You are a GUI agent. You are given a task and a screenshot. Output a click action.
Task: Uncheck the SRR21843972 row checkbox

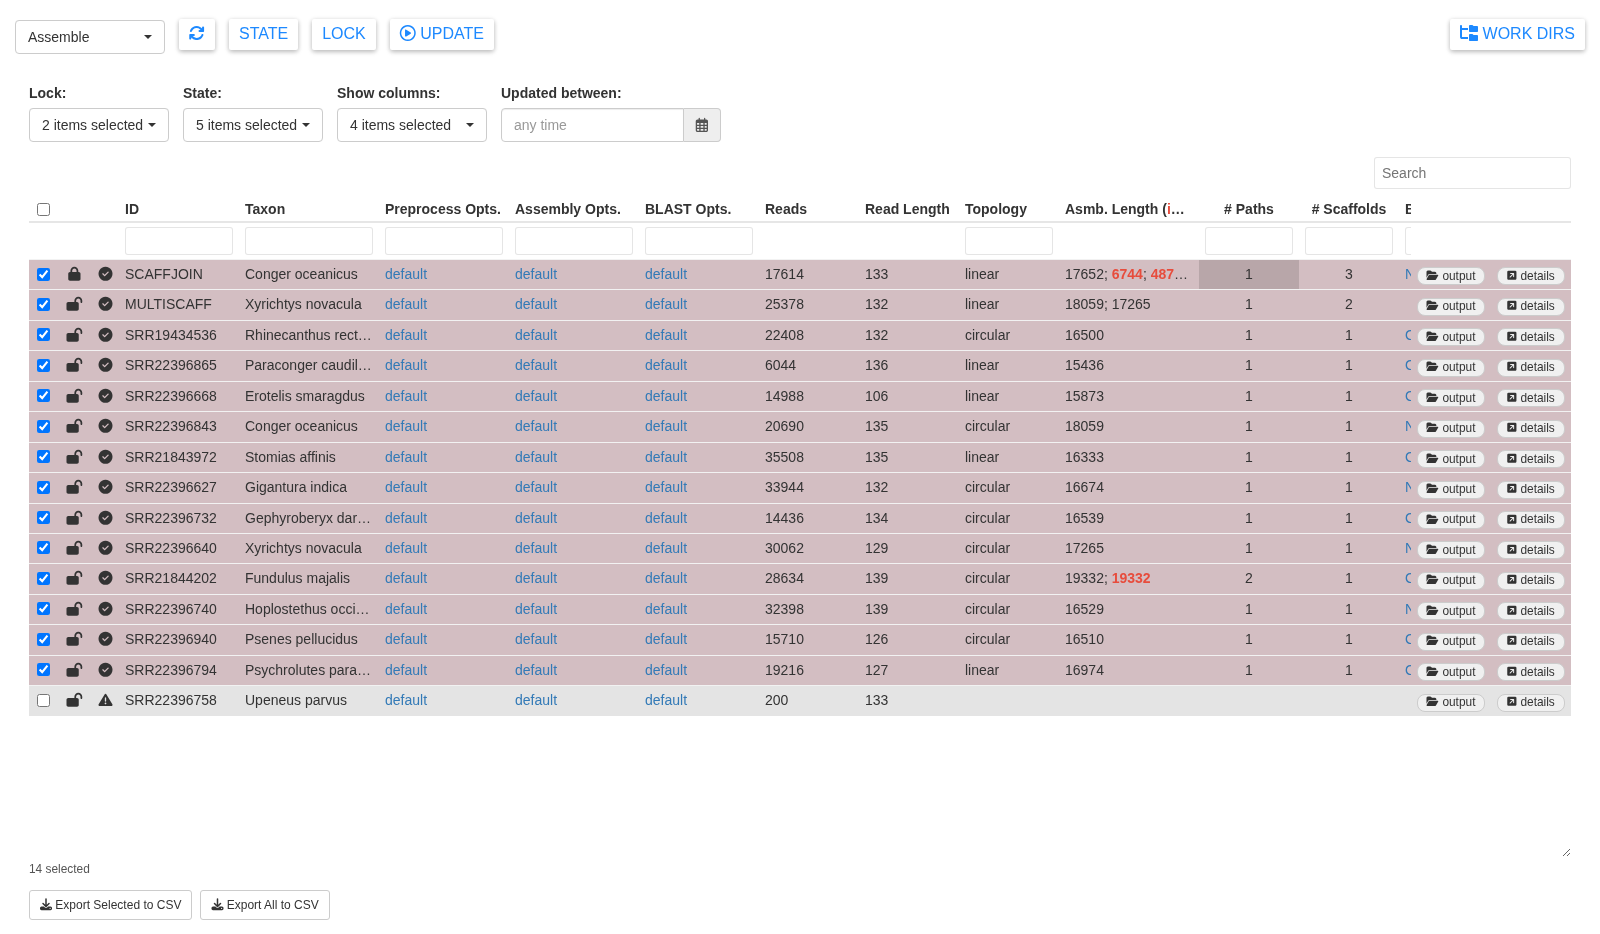click(x=43, y=457)
